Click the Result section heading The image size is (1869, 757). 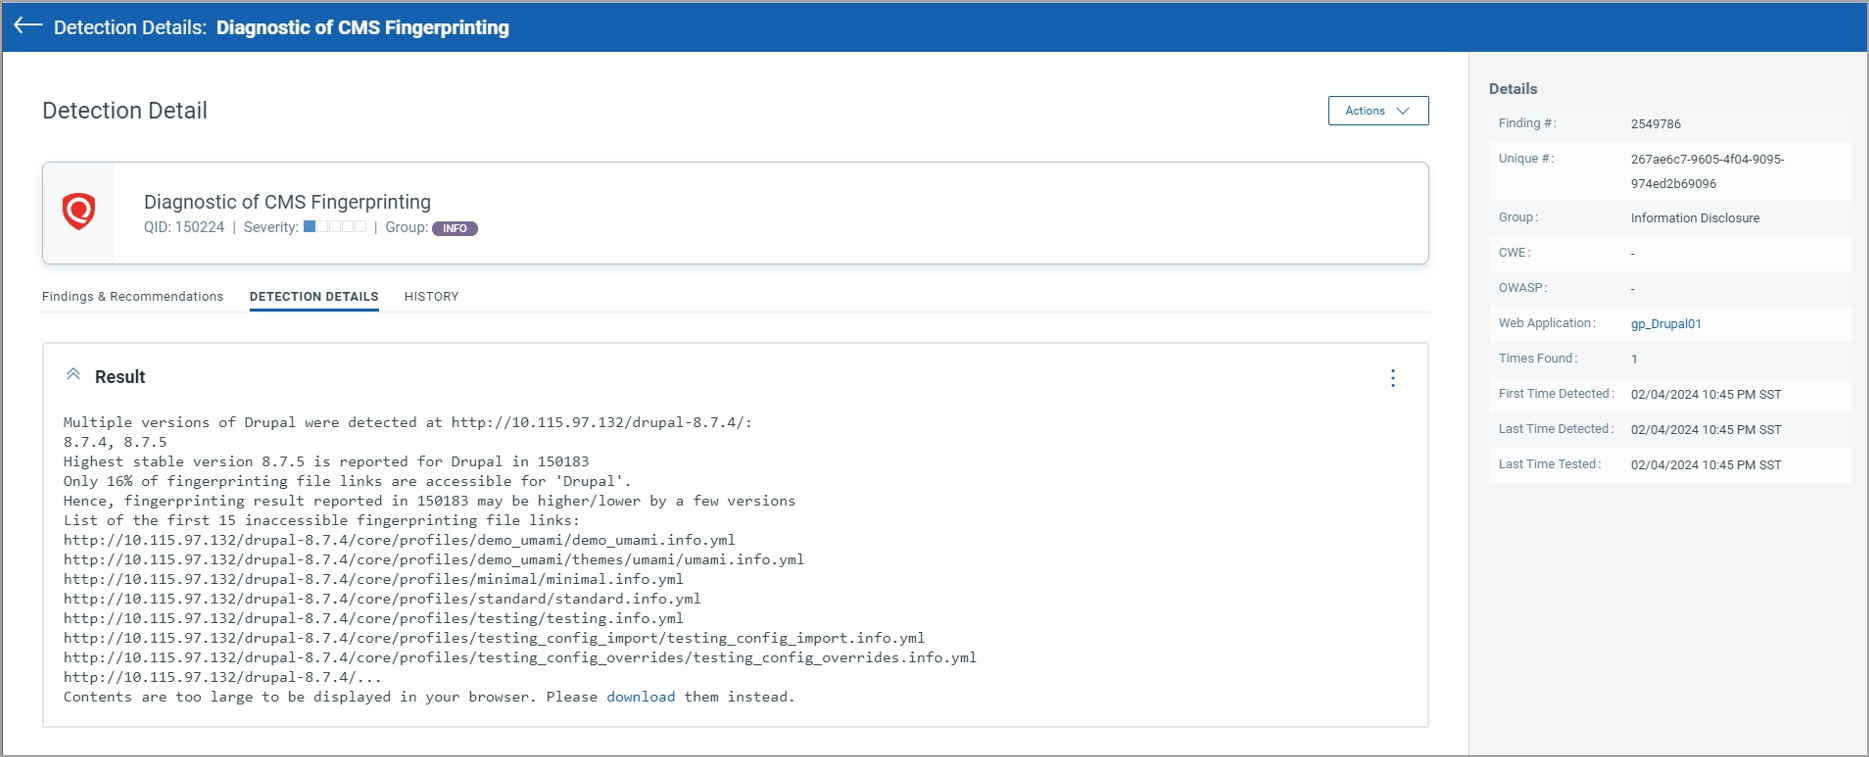coord(120,377)
